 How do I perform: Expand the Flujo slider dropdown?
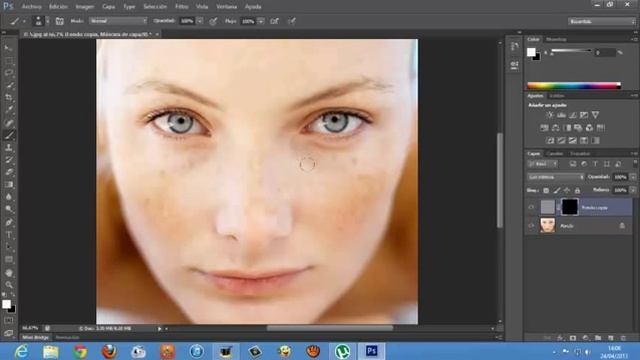point(261,21)
